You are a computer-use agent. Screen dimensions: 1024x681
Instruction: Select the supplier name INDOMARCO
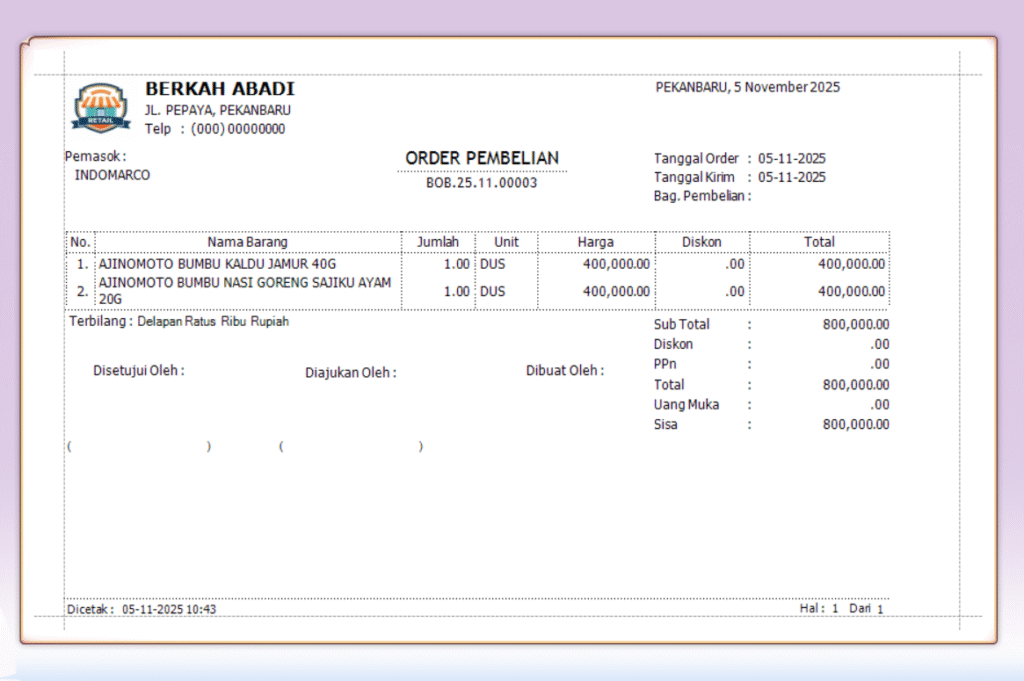[112, 175]
